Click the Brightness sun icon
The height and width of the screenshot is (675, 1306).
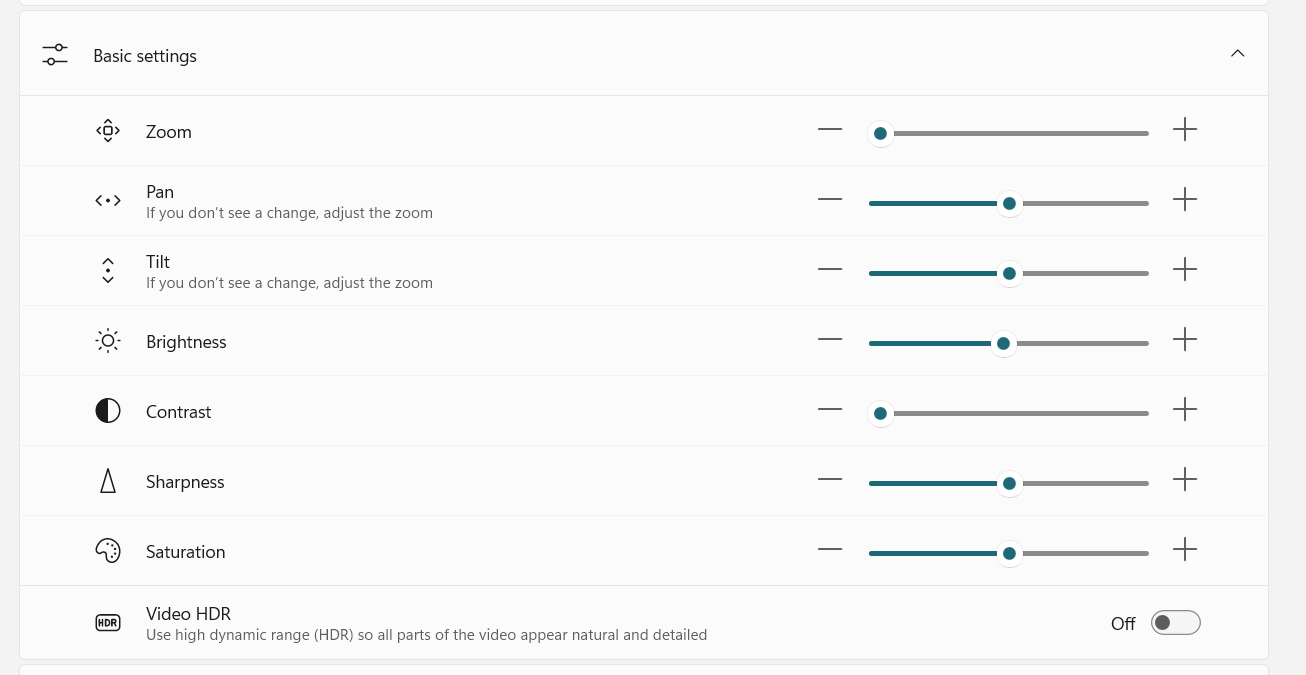click(x=108, y=341)
